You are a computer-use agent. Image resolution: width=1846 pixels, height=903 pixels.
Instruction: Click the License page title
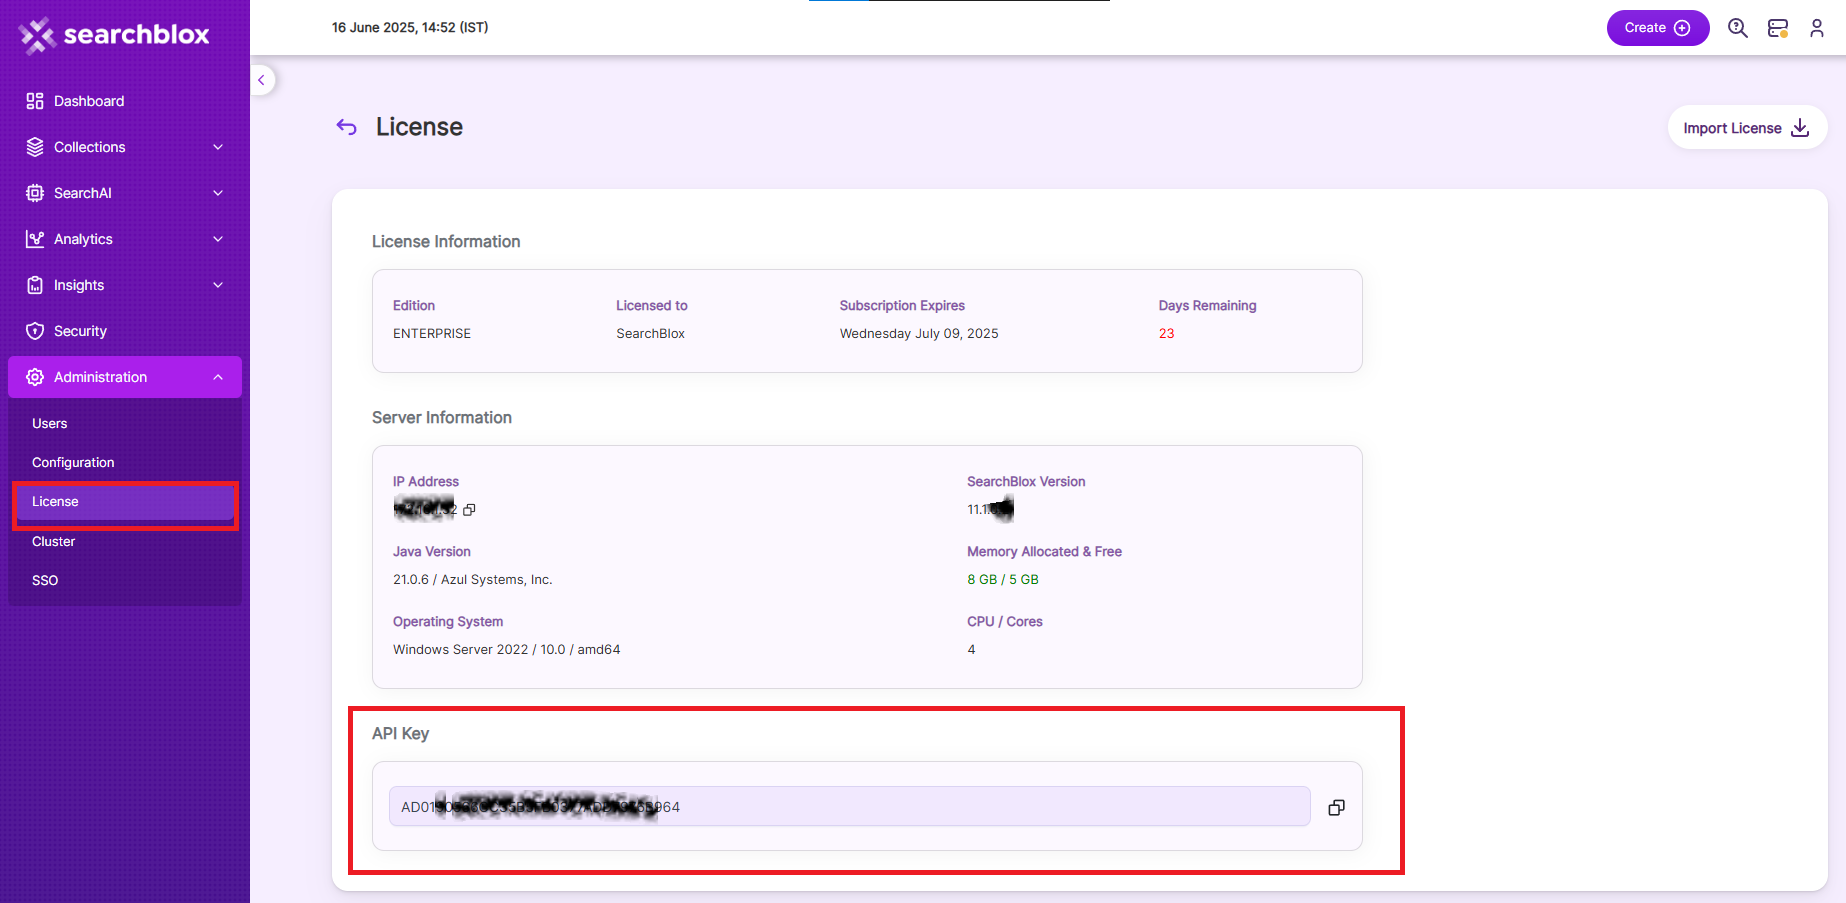click(419, 127)
